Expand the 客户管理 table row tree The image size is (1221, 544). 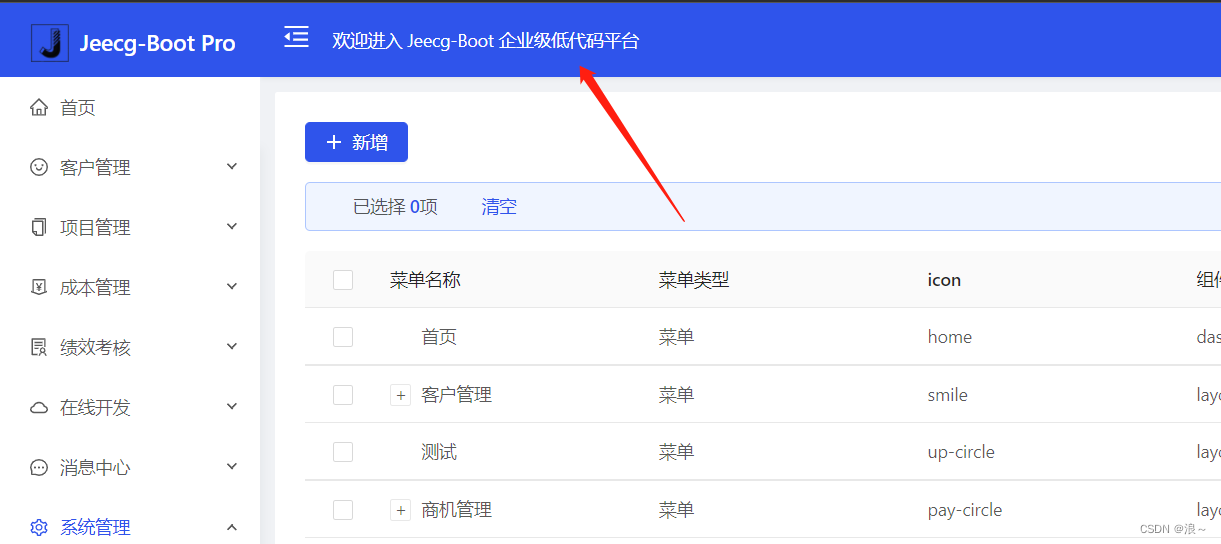(400, 395)
